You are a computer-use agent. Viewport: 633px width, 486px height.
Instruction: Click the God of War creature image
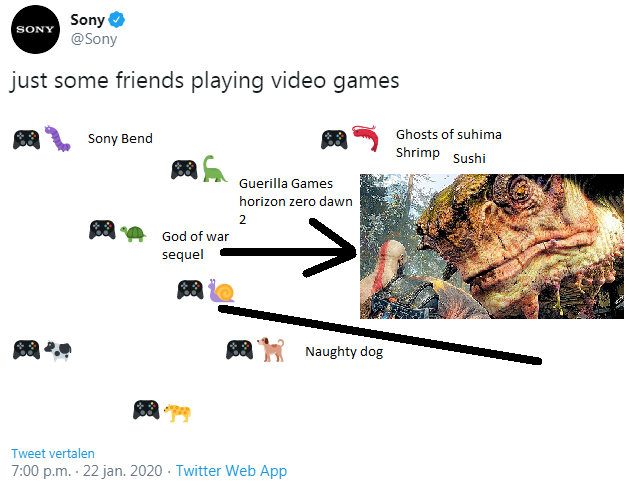pos(492,246)
